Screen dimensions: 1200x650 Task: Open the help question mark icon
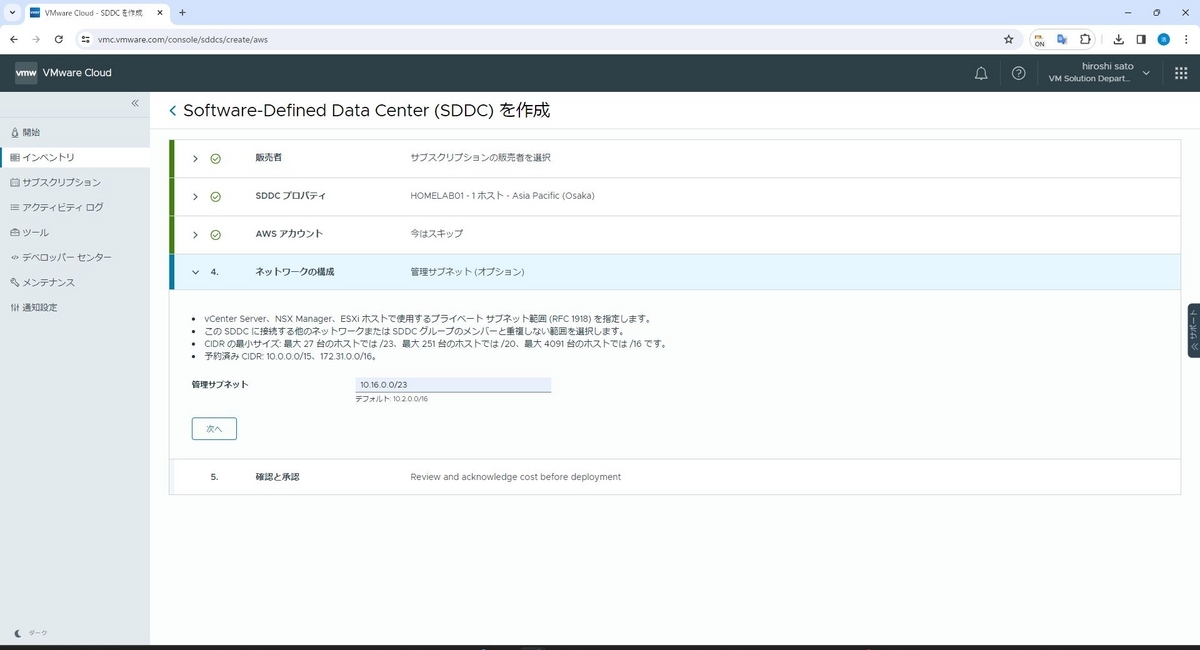1018,73
